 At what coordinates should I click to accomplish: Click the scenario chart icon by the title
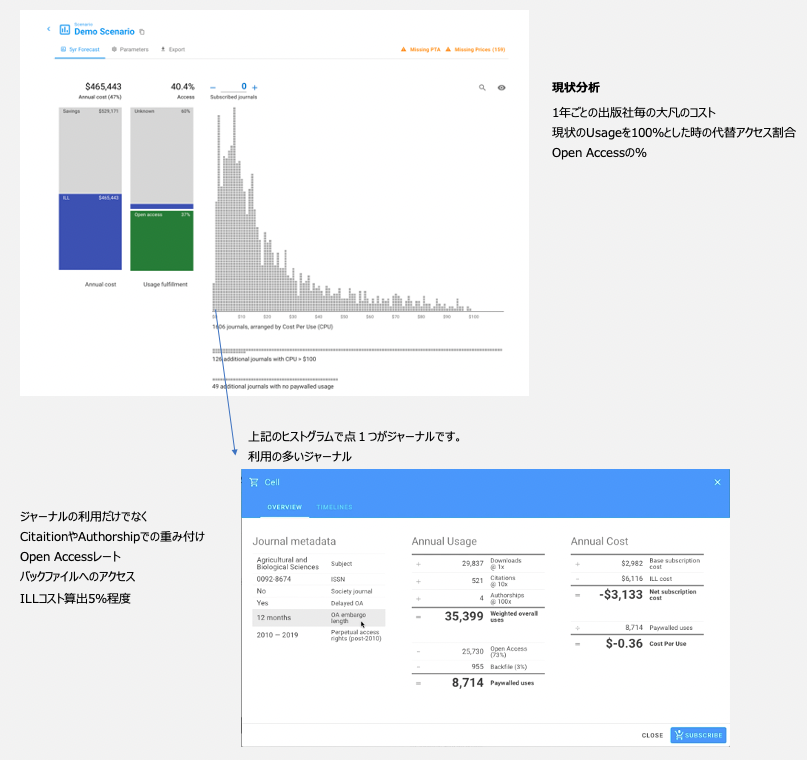(65, 30)
